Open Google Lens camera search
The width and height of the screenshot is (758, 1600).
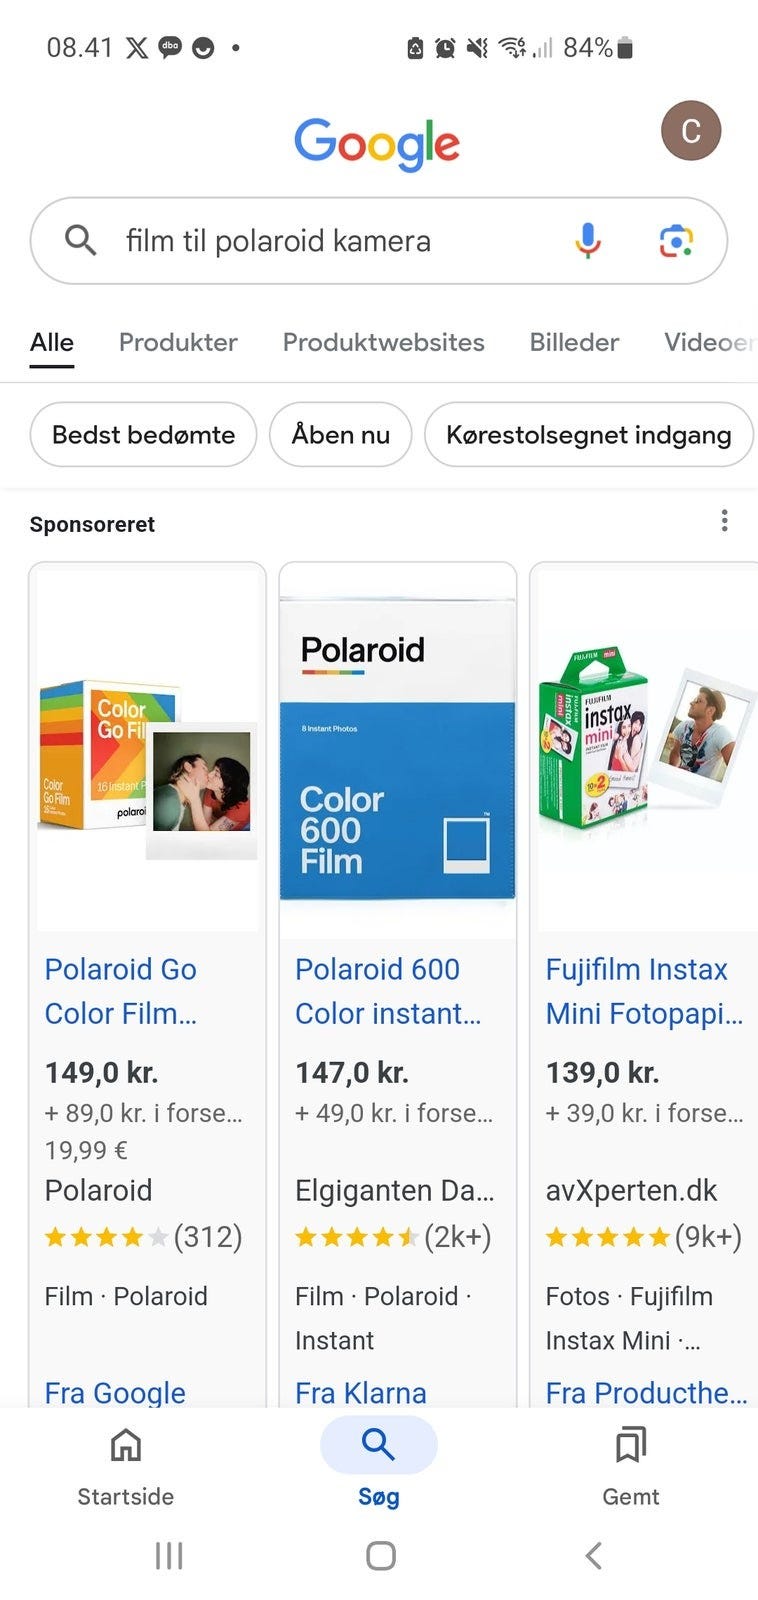pyautogui.click(x=676, y=241)
